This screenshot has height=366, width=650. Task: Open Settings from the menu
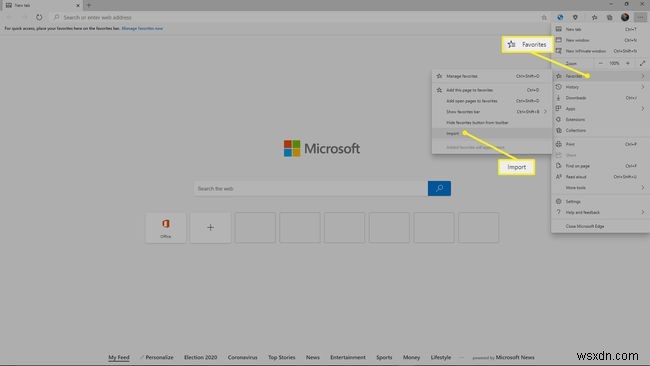tap(600, 201)
